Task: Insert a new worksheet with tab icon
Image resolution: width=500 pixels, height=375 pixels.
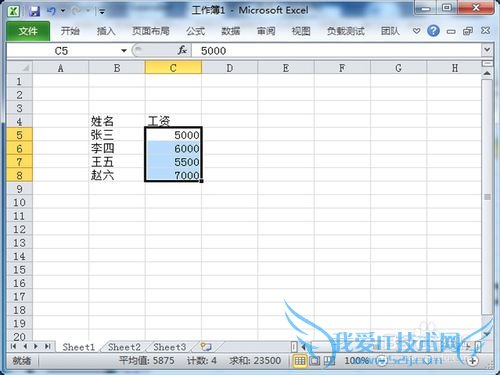Action: click(x=206, y=347)
